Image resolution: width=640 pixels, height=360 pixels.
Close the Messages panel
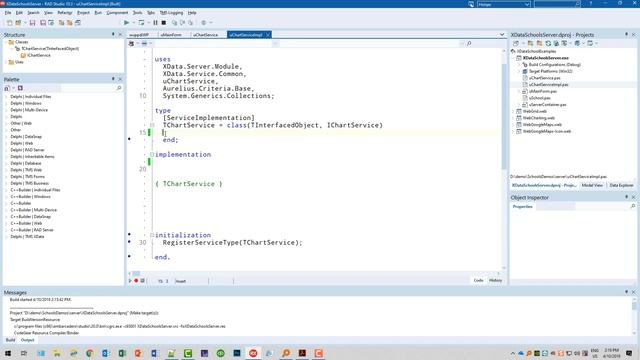coord(633,292)
